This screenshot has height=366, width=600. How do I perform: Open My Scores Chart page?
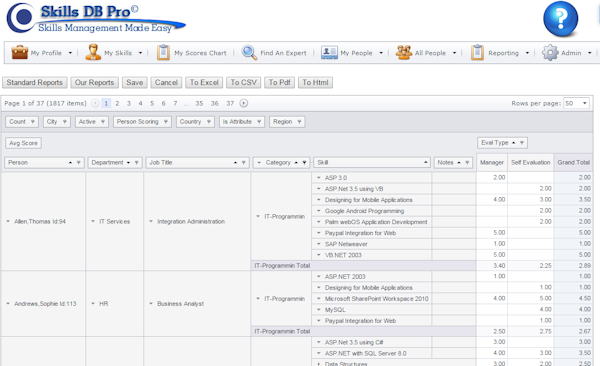click(x=200, y=53)
